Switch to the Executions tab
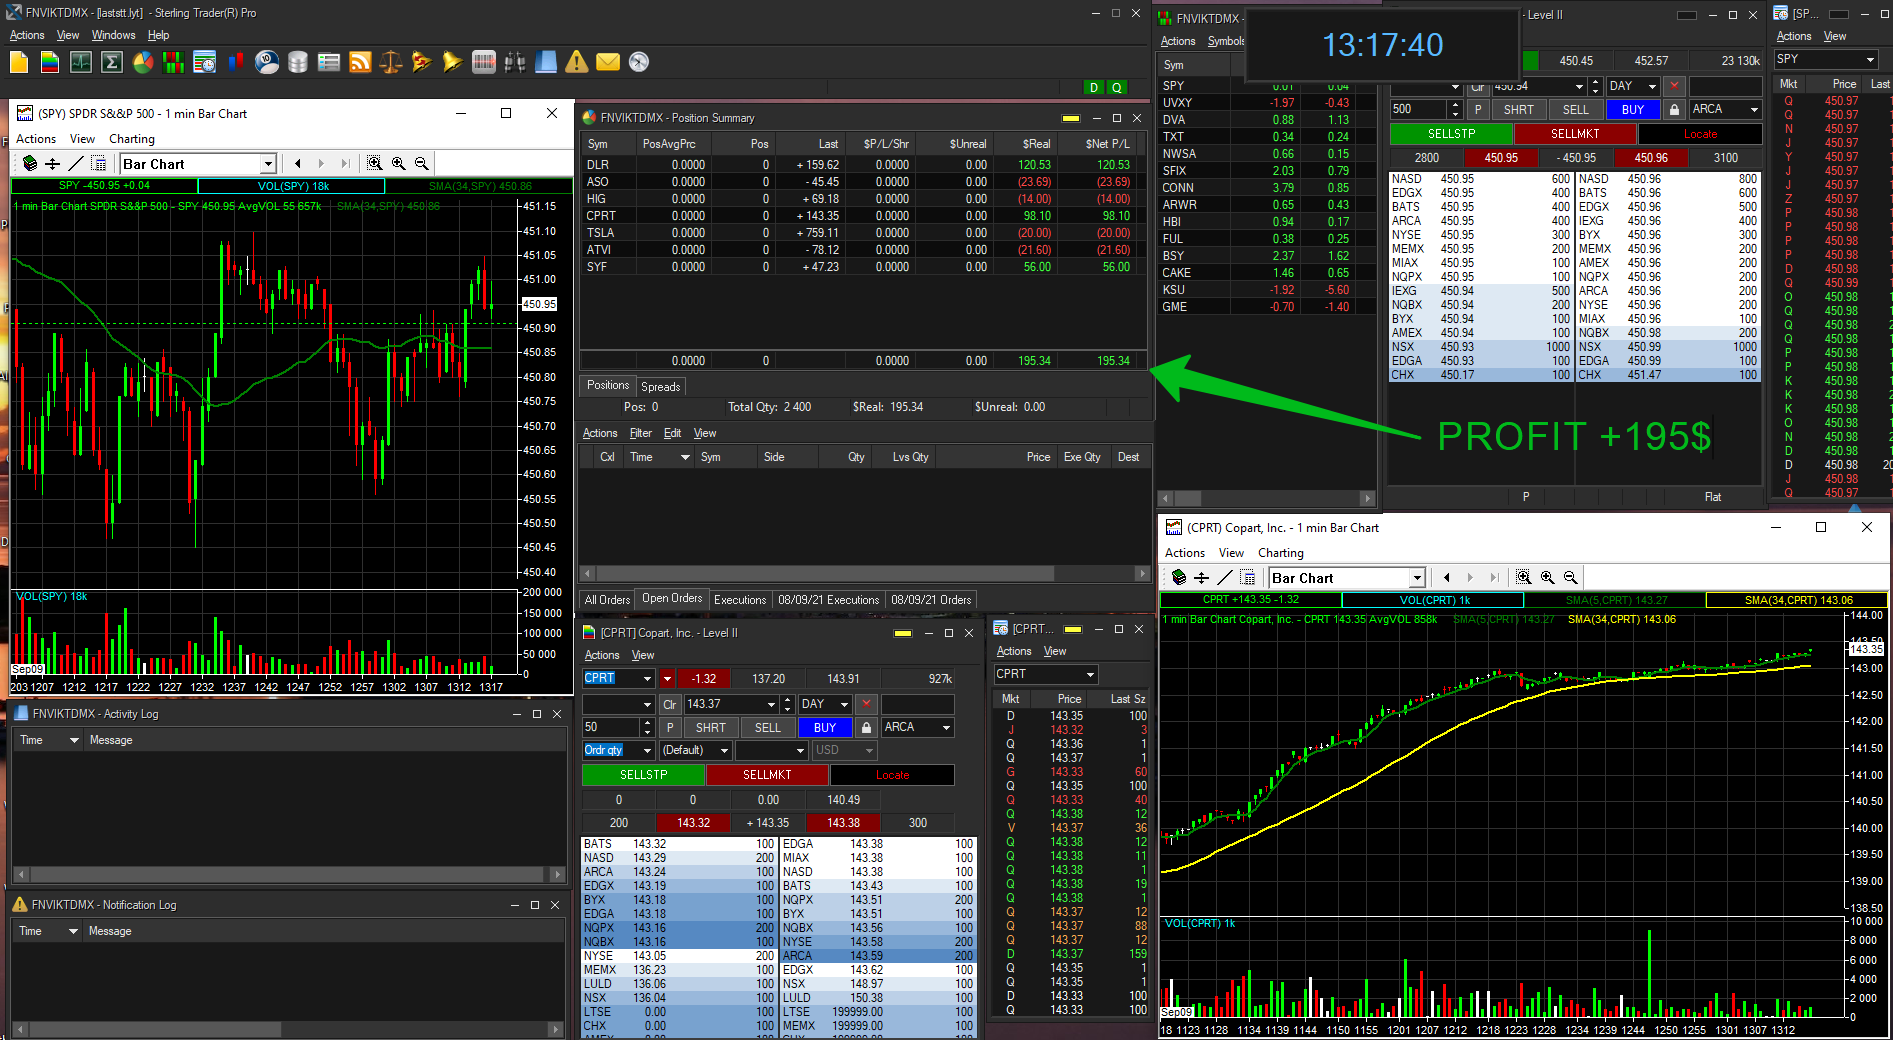The image size is (1893, 1040). 740,600
